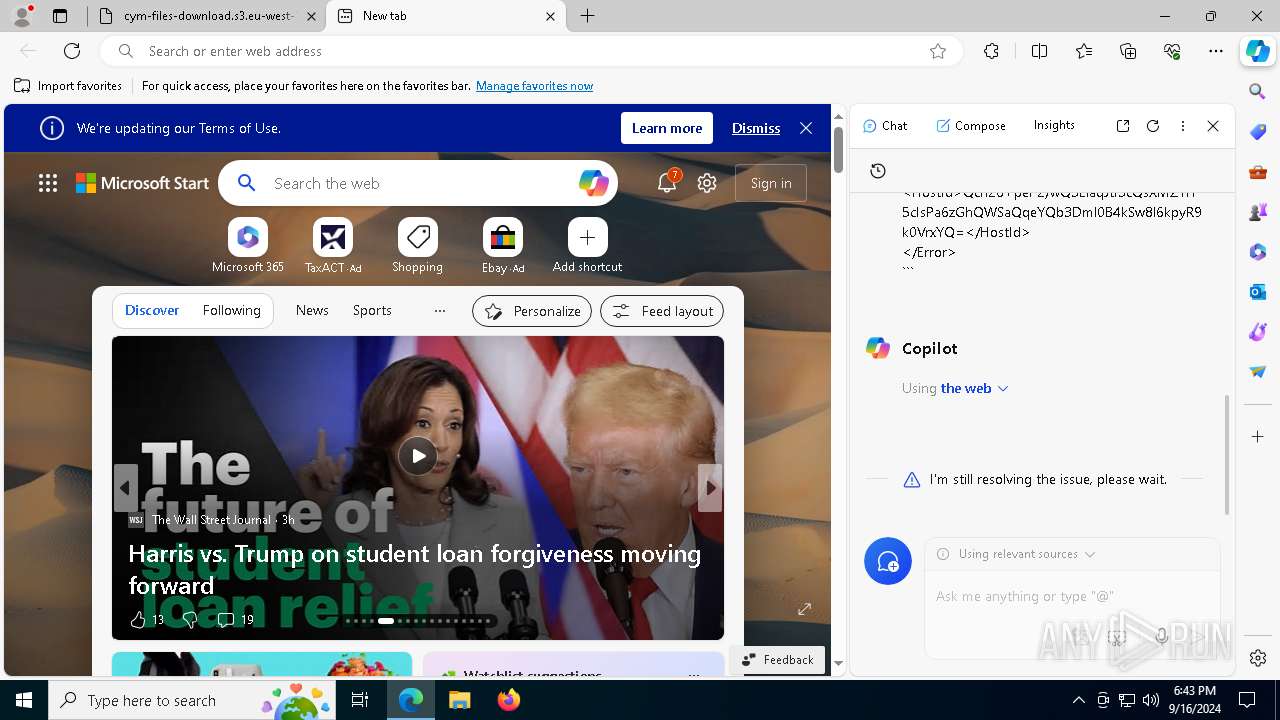
Task: Click Copilot icon in web search box
Action: (x=593, y=183)
